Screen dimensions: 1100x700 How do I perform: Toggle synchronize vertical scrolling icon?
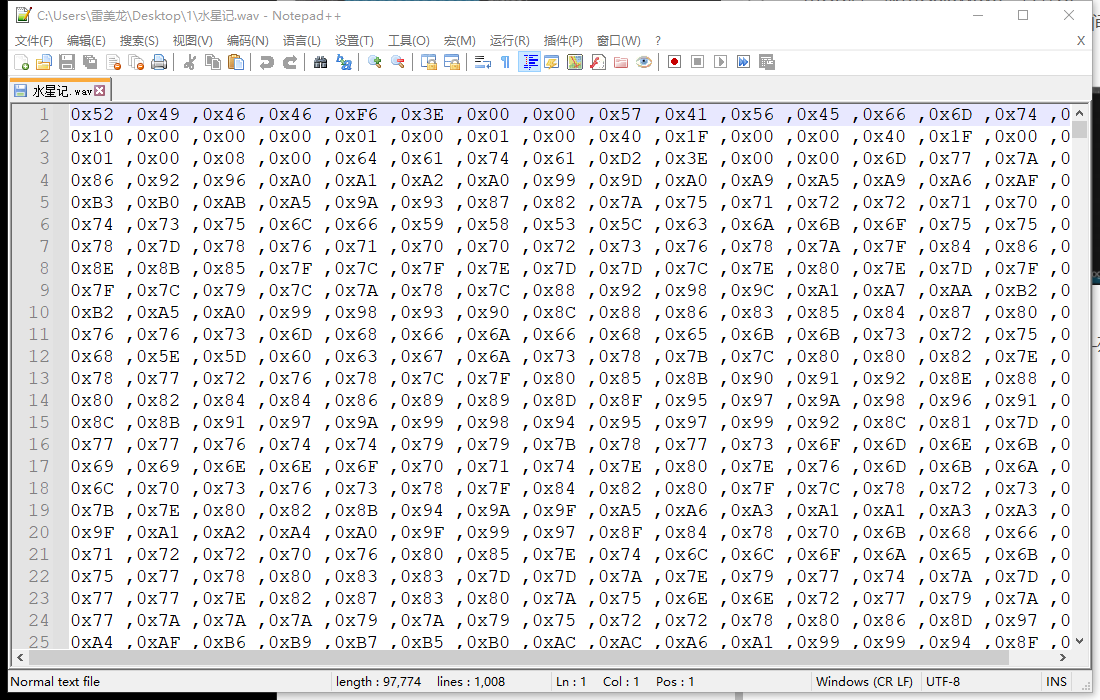click(429, 62)
